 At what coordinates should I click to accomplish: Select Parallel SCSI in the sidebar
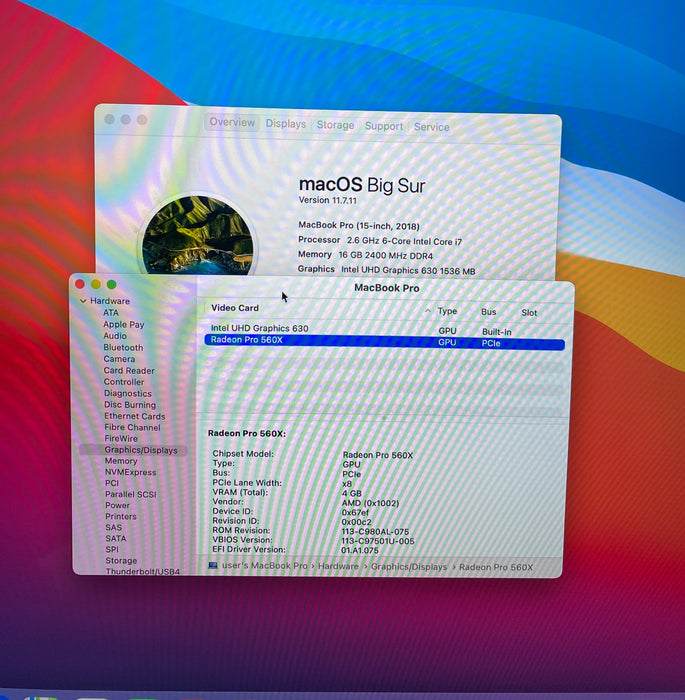point(131,494)
